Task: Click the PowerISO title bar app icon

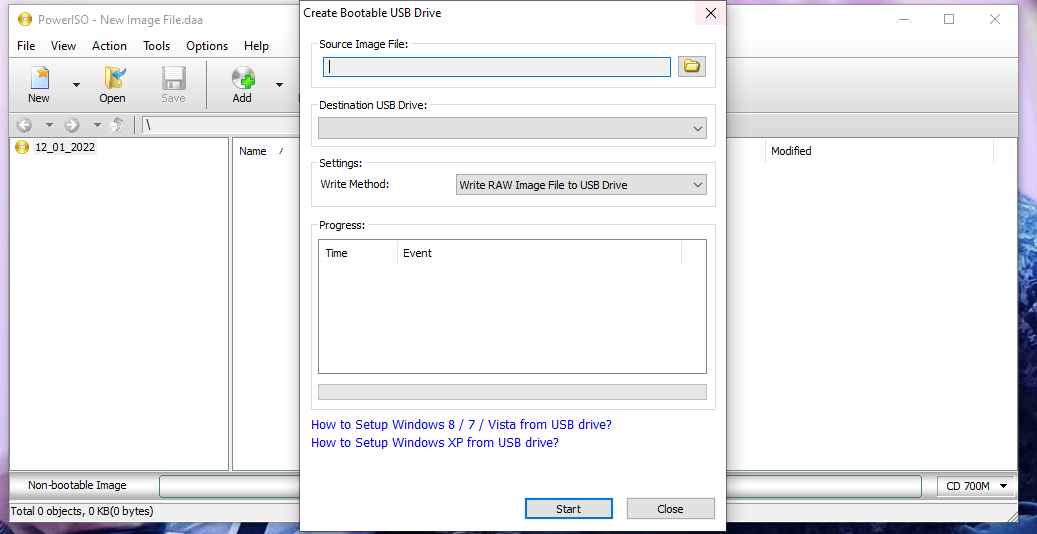Action: click(25, 19)
